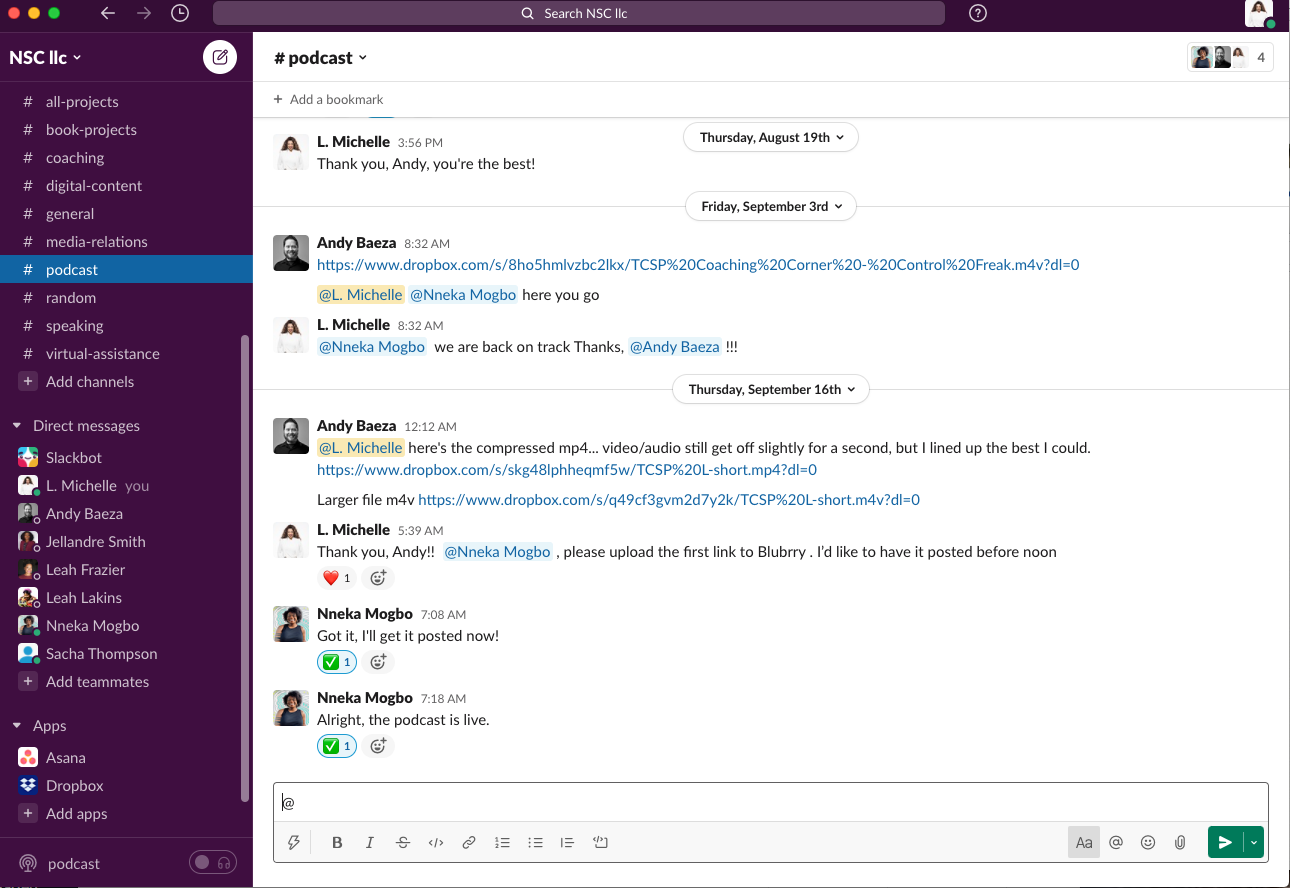1290x888 pixels.
Task: Toggle the podcast huddle headphones switch
Action: tap(213, 863)
